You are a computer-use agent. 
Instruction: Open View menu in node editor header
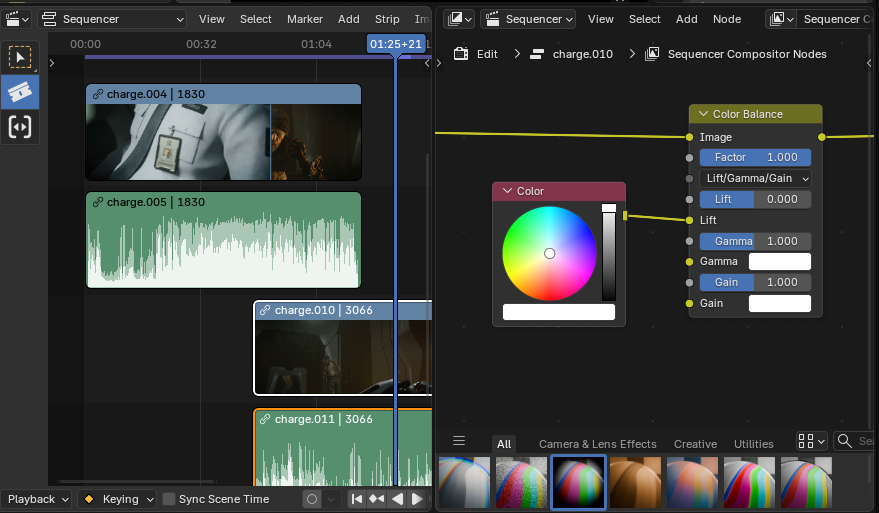(x=600, y=19)
